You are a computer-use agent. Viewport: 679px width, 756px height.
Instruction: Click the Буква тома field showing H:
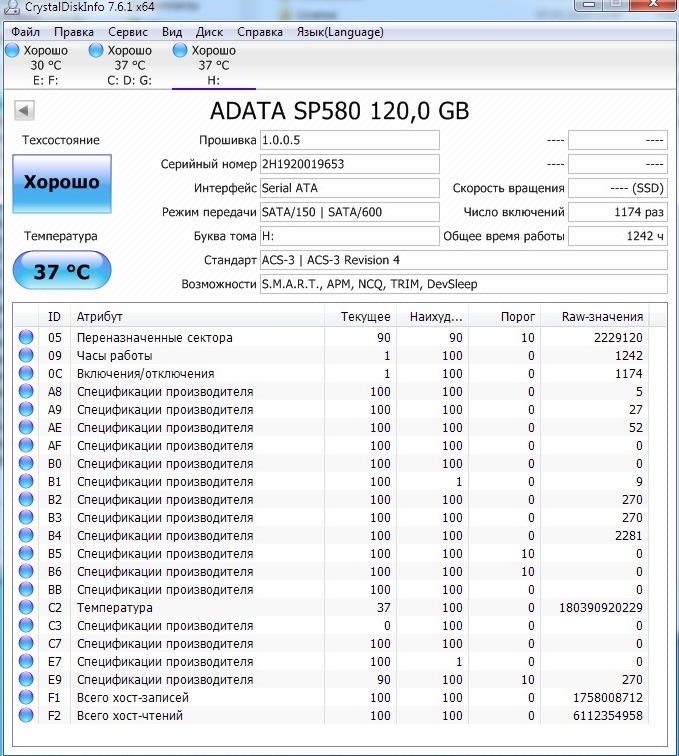(x=350, y=236)
